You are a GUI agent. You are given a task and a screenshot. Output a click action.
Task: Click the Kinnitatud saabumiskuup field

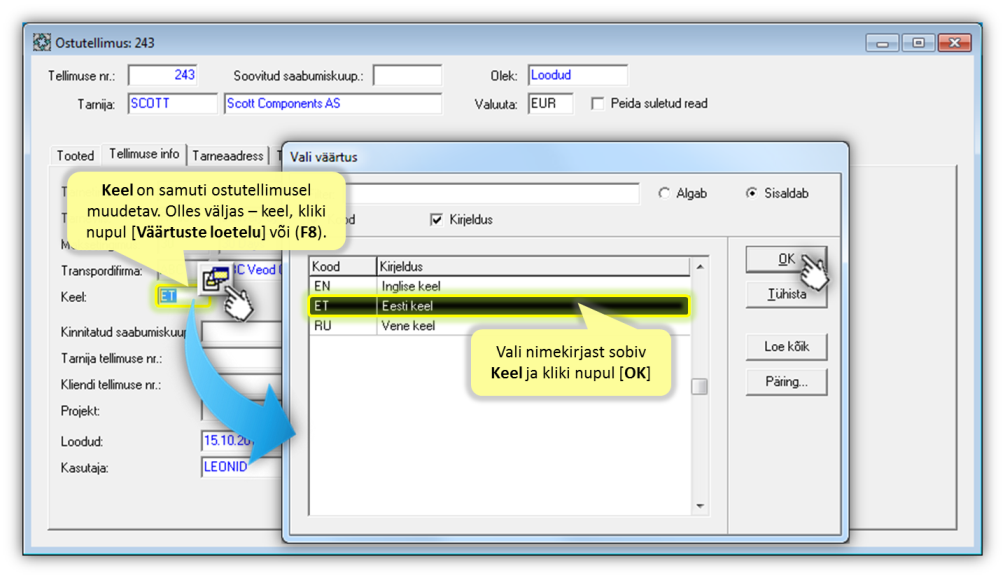(241, 332)
